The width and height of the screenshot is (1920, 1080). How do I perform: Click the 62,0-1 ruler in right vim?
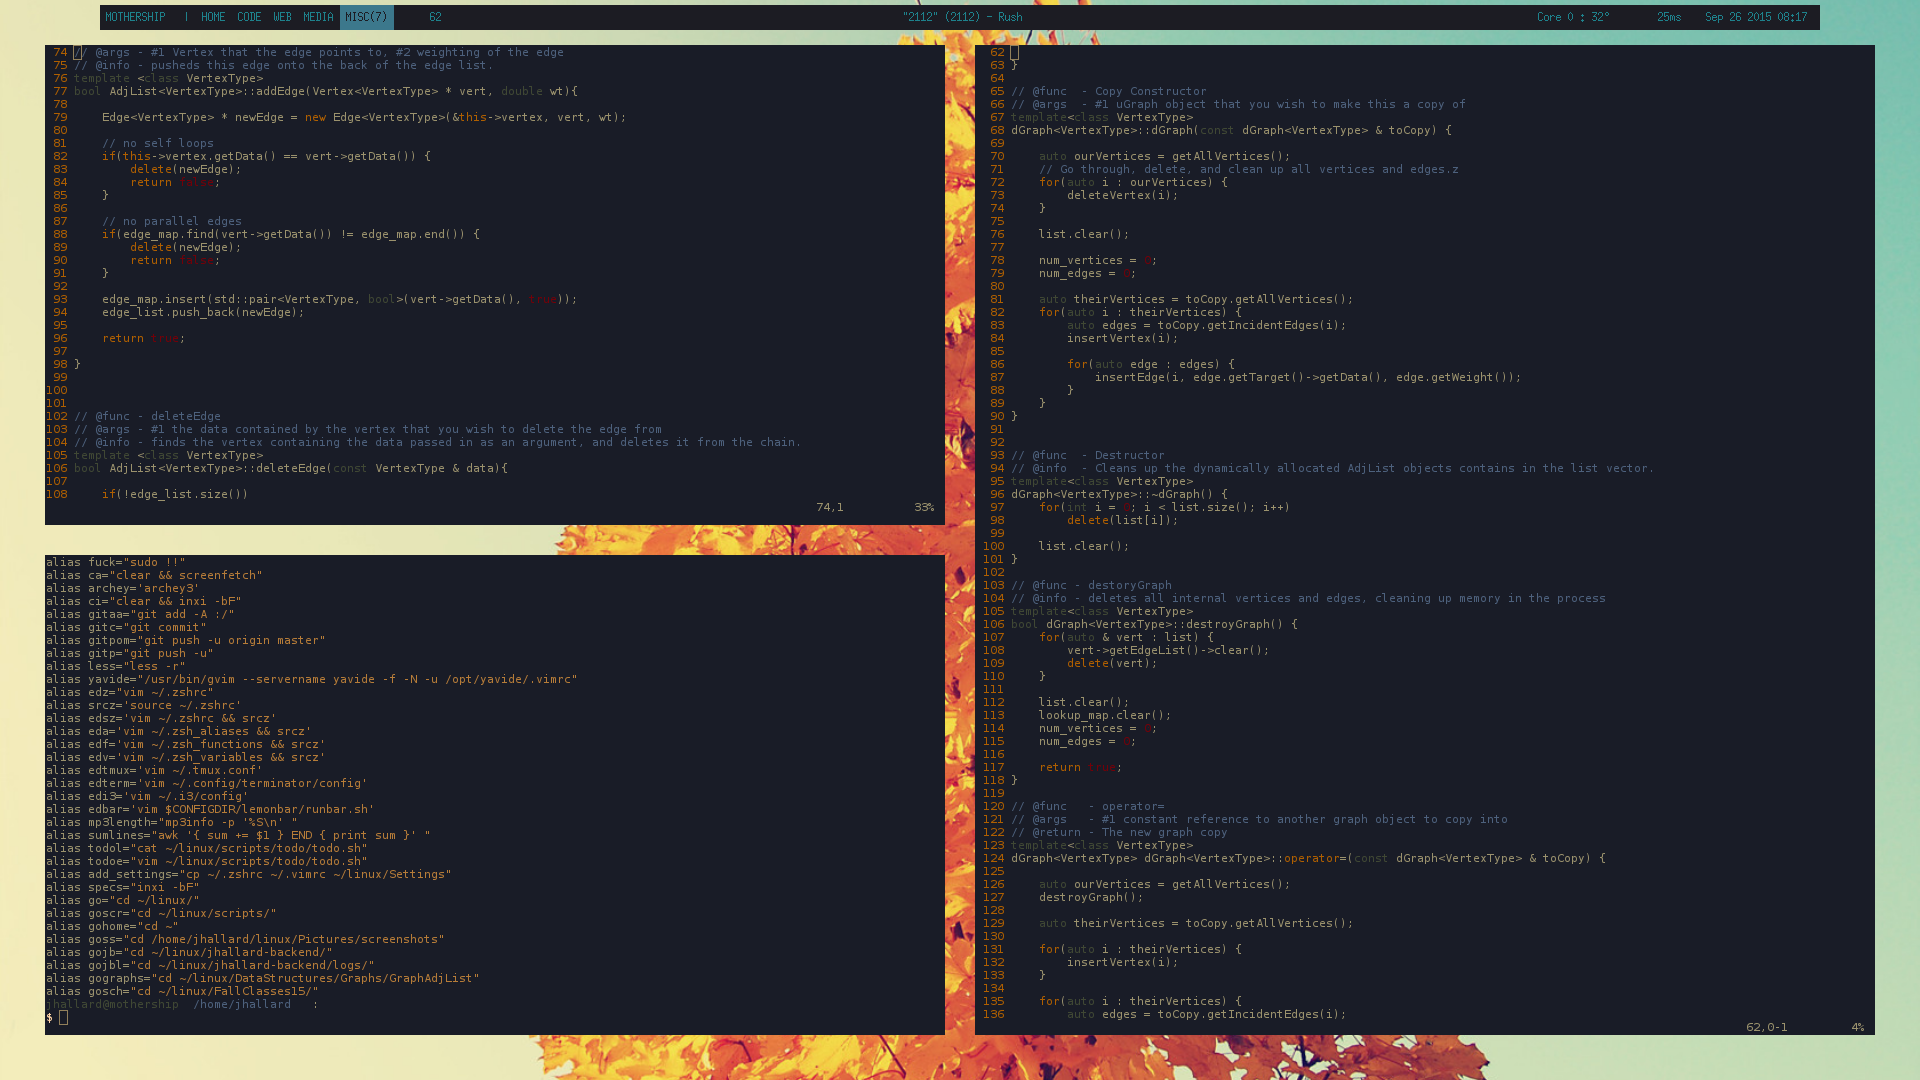click(x=1766, y=1027)
